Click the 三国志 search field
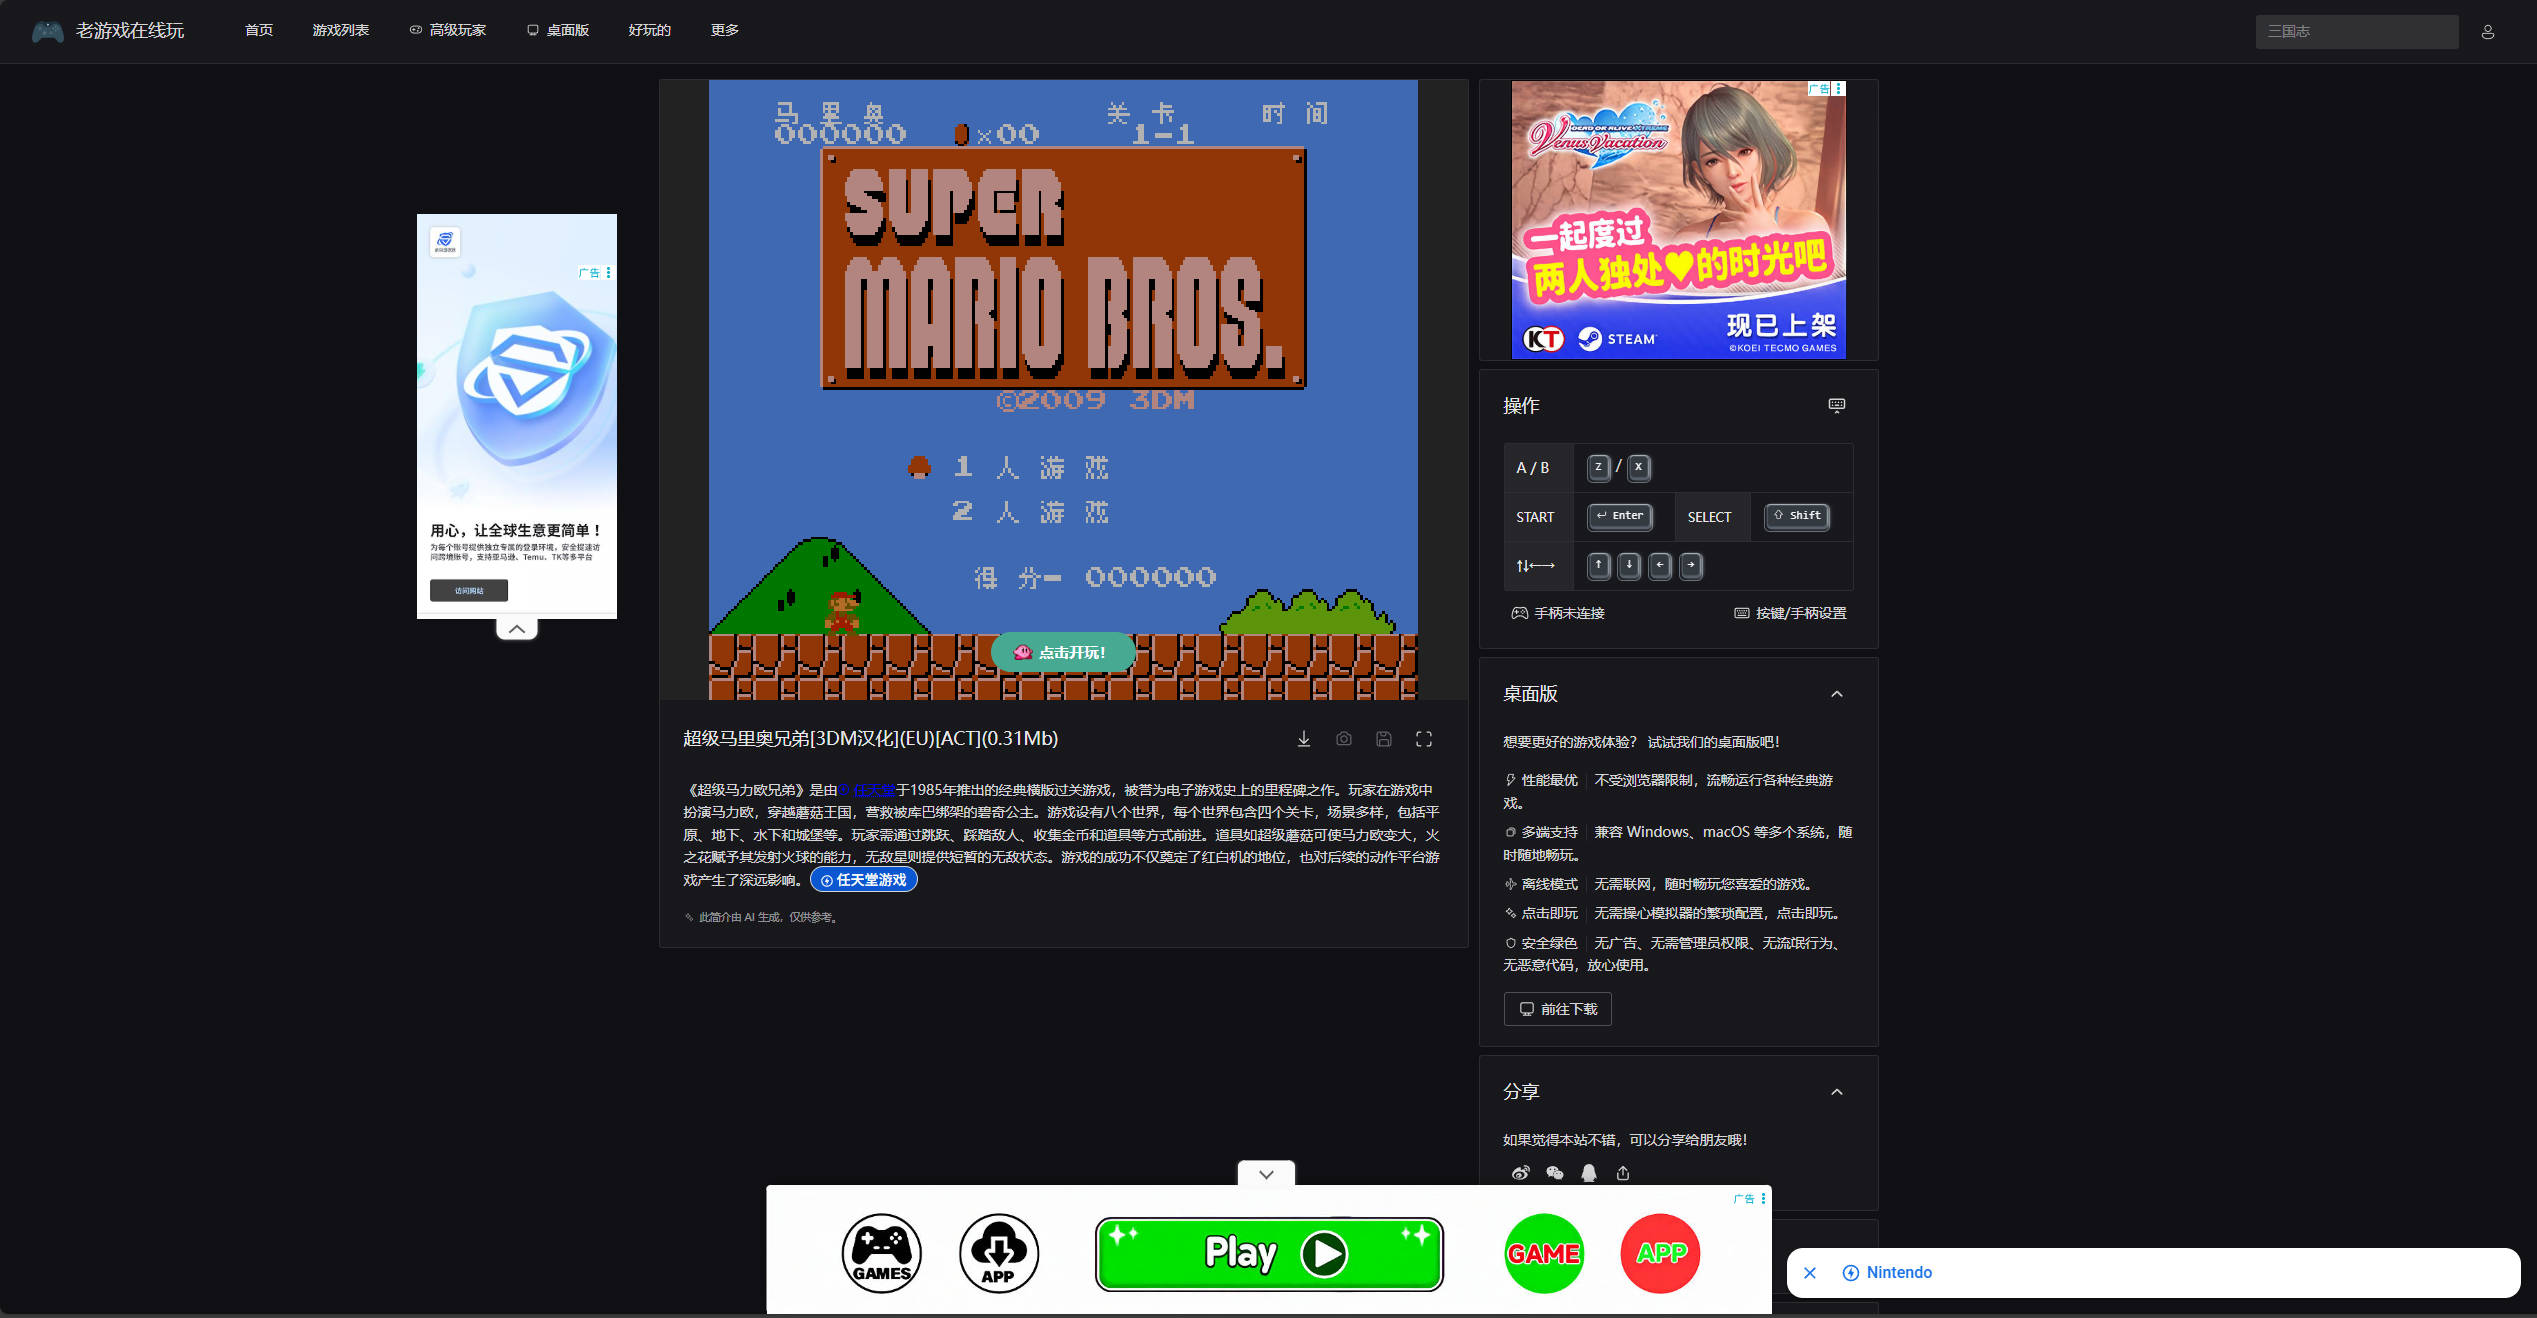 pyautogui.click(x=2356, y=32)
